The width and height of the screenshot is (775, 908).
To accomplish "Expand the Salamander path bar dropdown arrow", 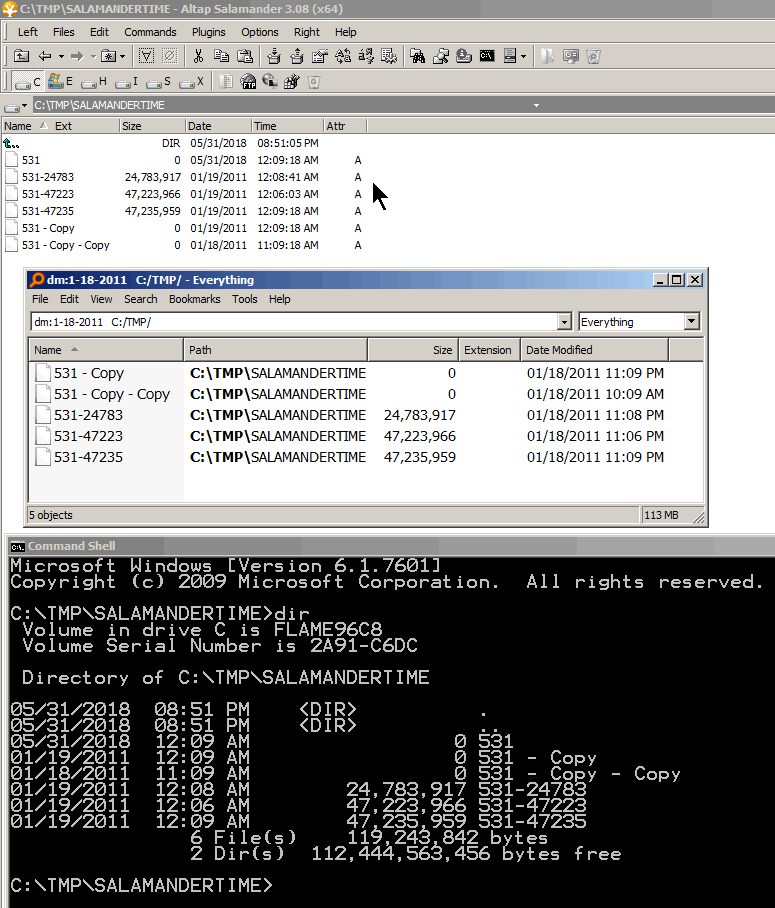I will pos(537,105).
